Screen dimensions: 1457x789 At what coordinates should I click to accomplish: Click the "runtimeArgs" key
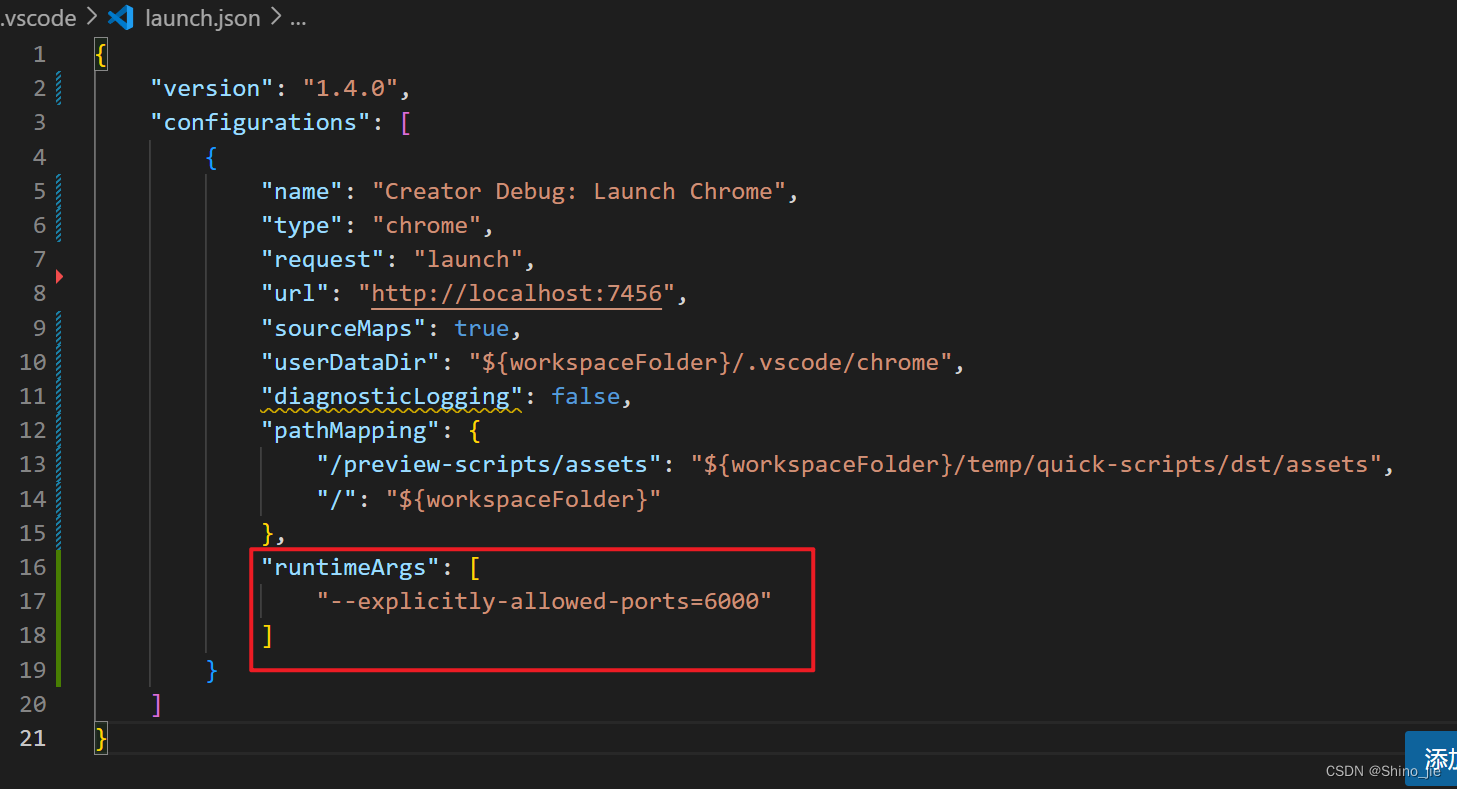(351, 568)
